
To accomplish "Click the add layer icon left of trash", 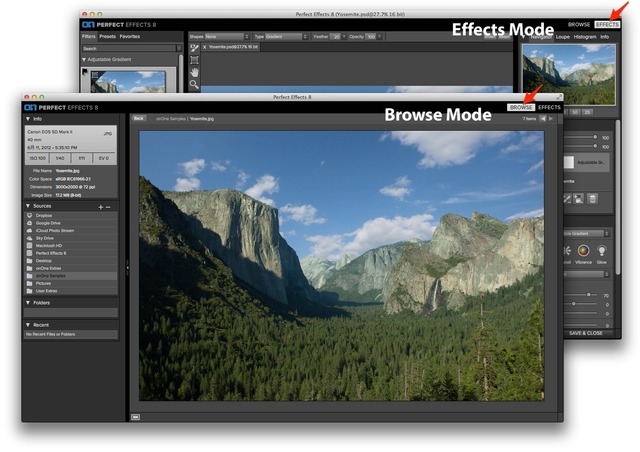I will 578,199.
